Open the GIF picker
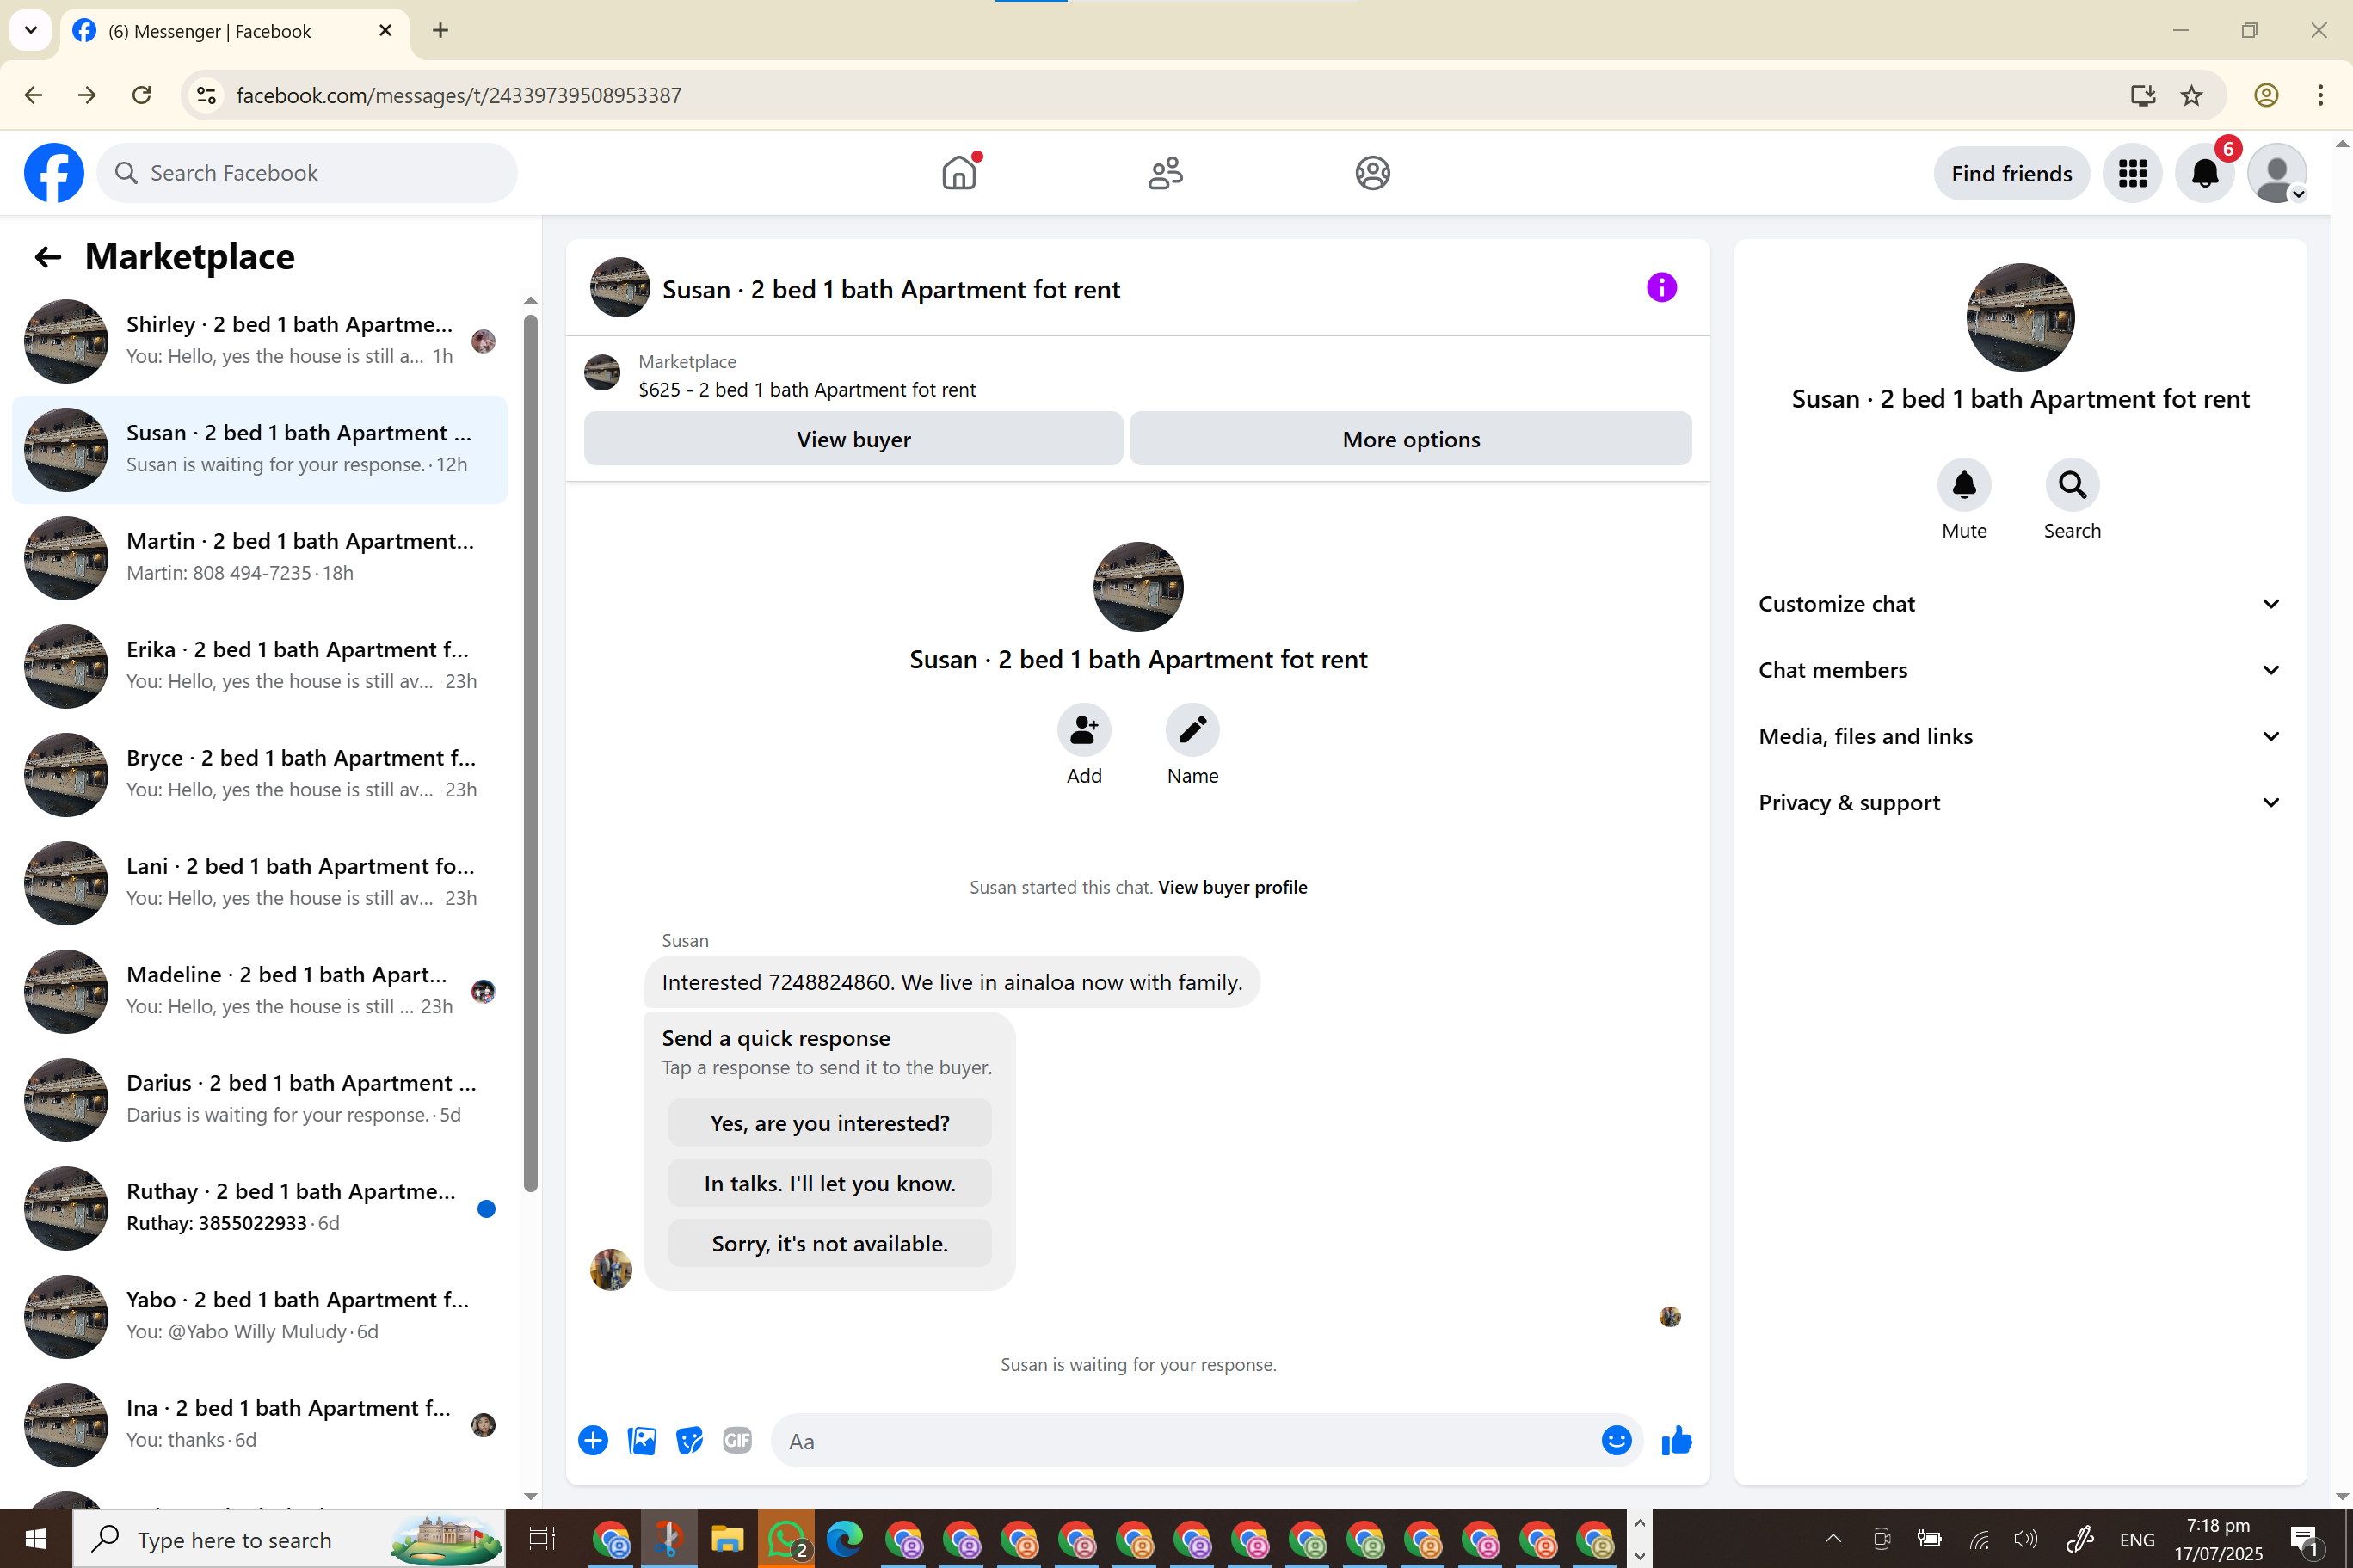Image resolution: width=2353 pixels, height=1568 pixels. click(737, 1440)
